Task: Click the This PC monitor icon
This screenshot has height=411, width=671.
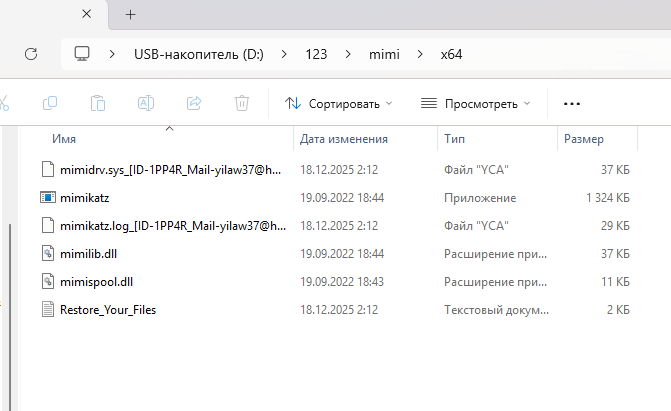Action: tap(83, 53)
